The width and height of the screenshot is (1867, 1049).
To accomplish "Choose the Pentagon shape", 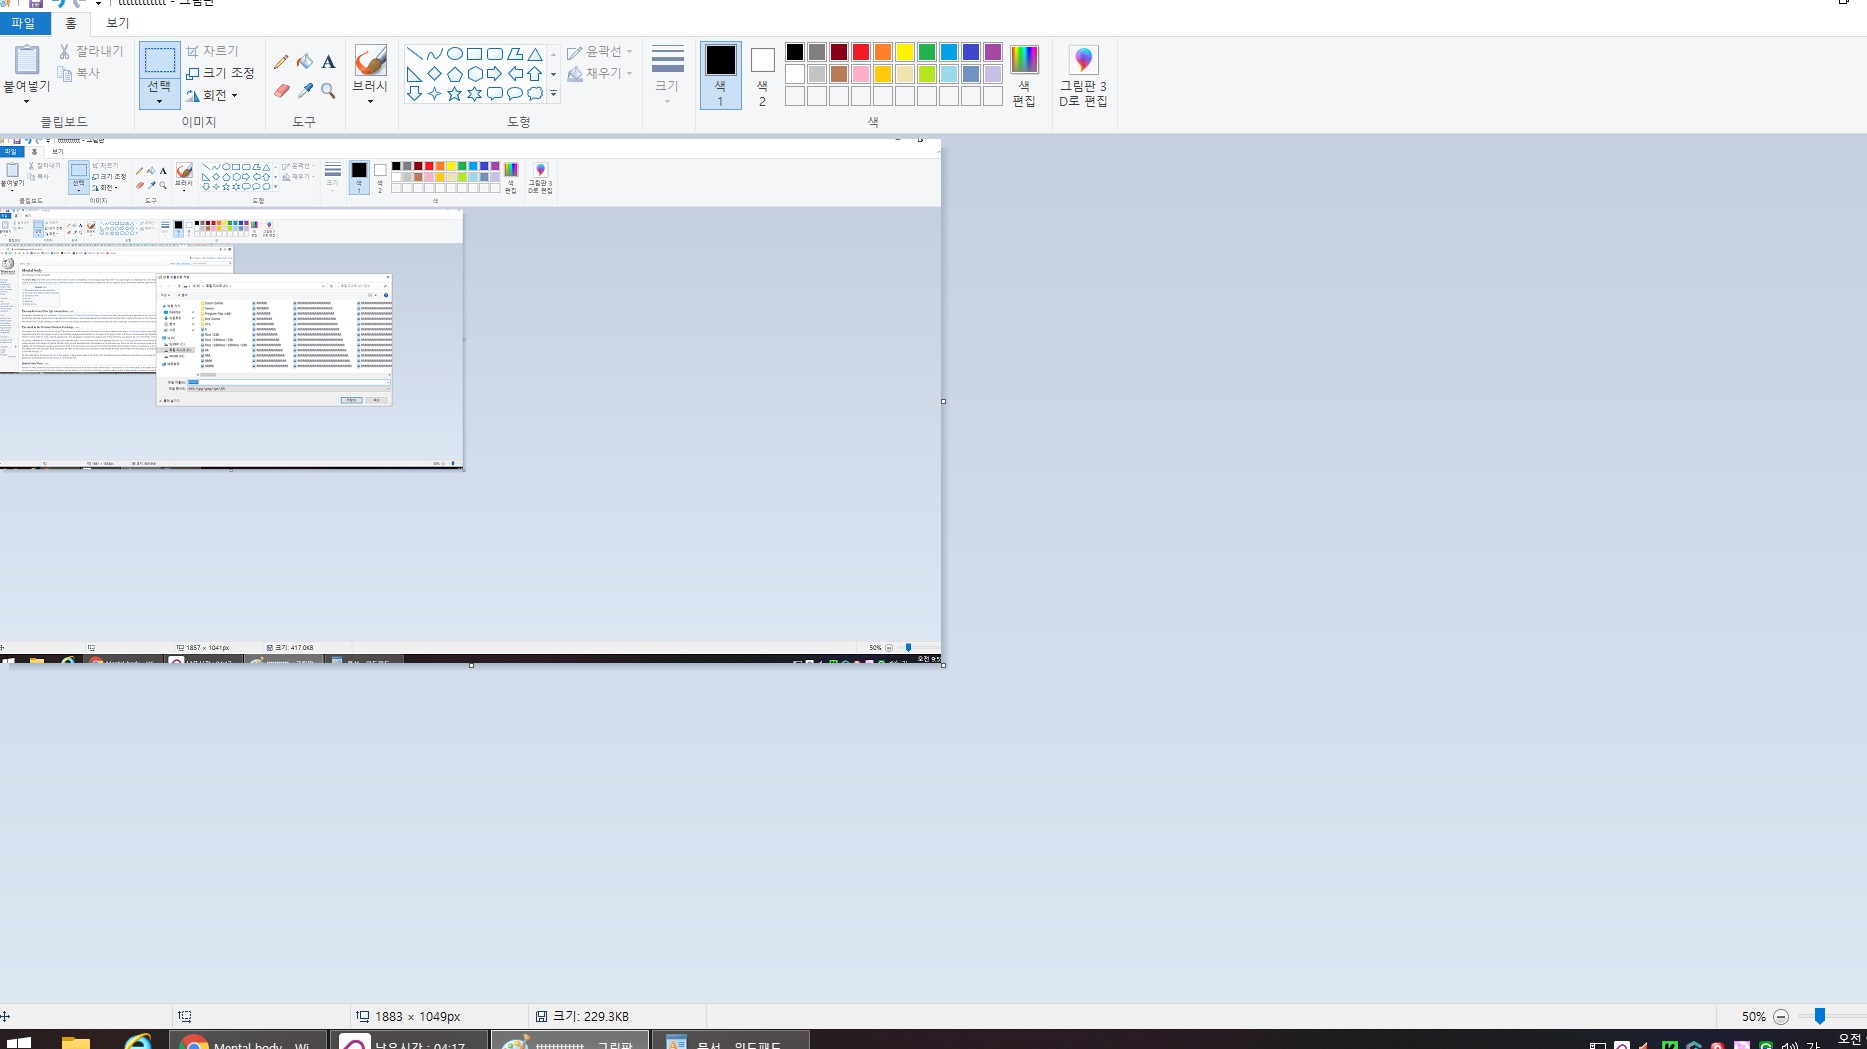I will pos(454,74).
